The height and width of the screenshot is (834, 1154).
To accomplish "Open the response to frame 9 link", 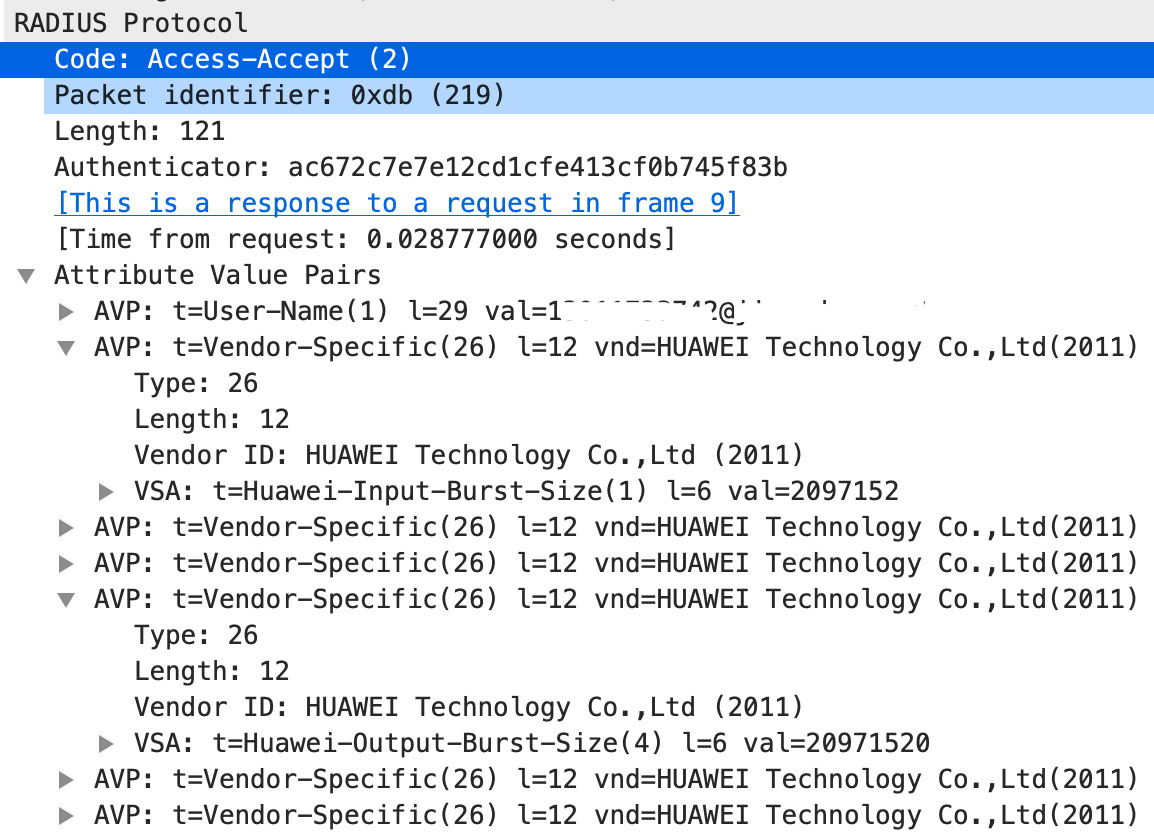I will coord(397,203).
